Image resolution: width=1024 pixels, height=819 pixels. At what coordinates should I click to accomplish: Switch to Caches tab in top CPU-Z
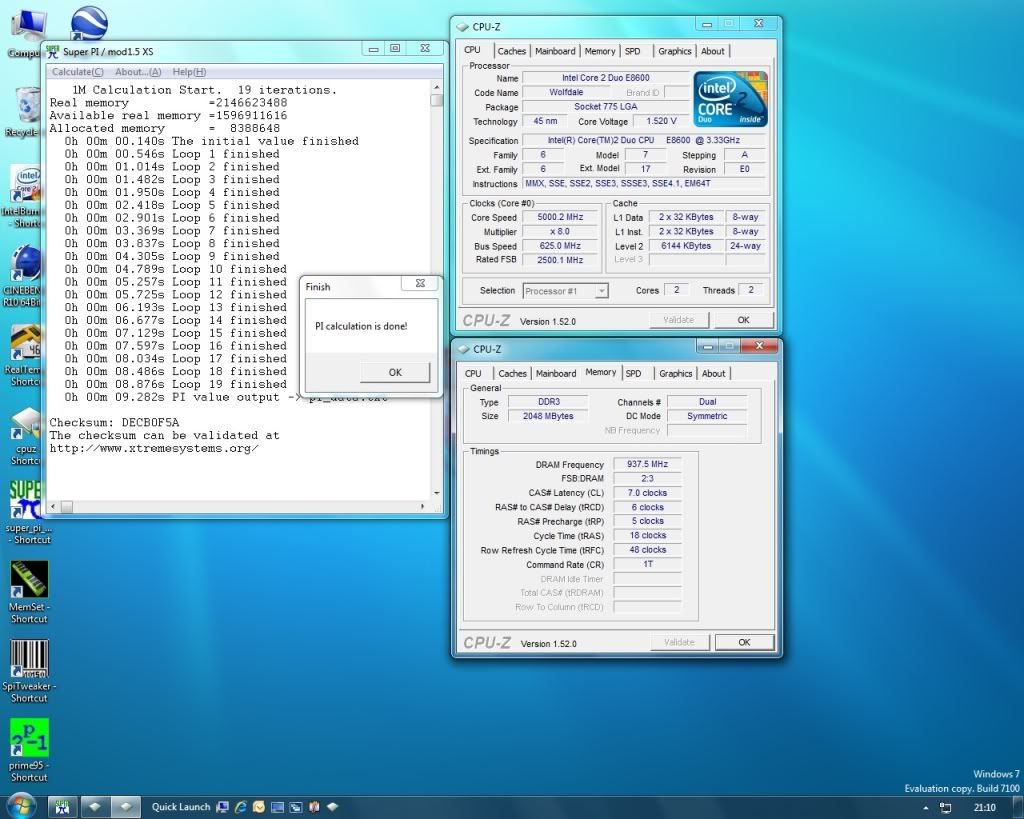point(511,51)
